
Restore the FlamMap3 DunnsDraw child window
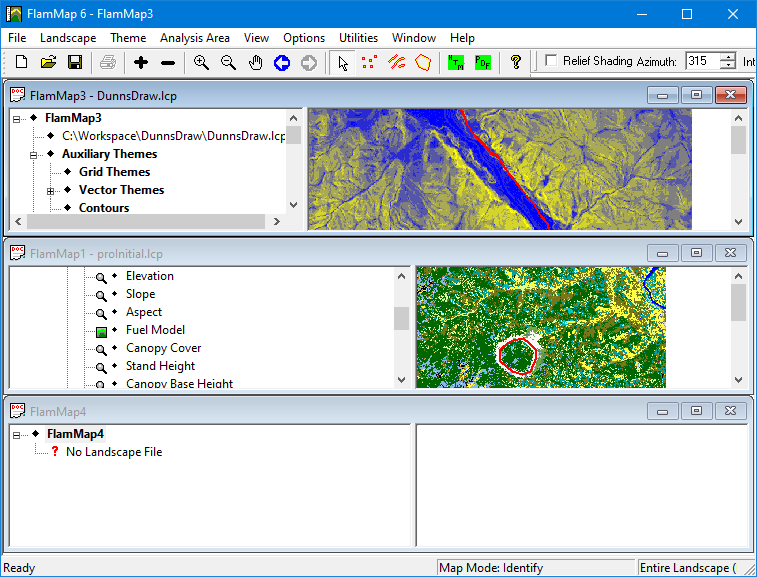[x=696, y=95]
